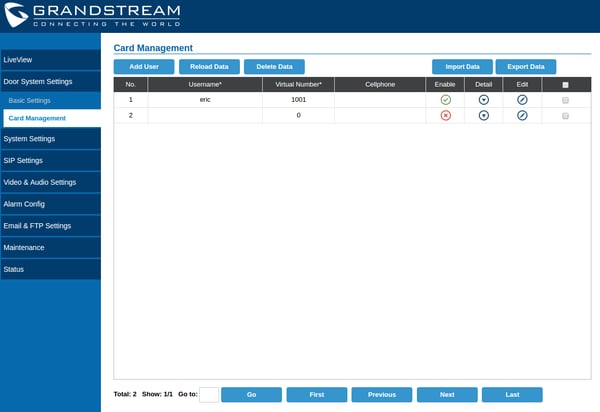Click the Username* column header
The width and height of the screenshot is (600, 412).
(205, 85)
